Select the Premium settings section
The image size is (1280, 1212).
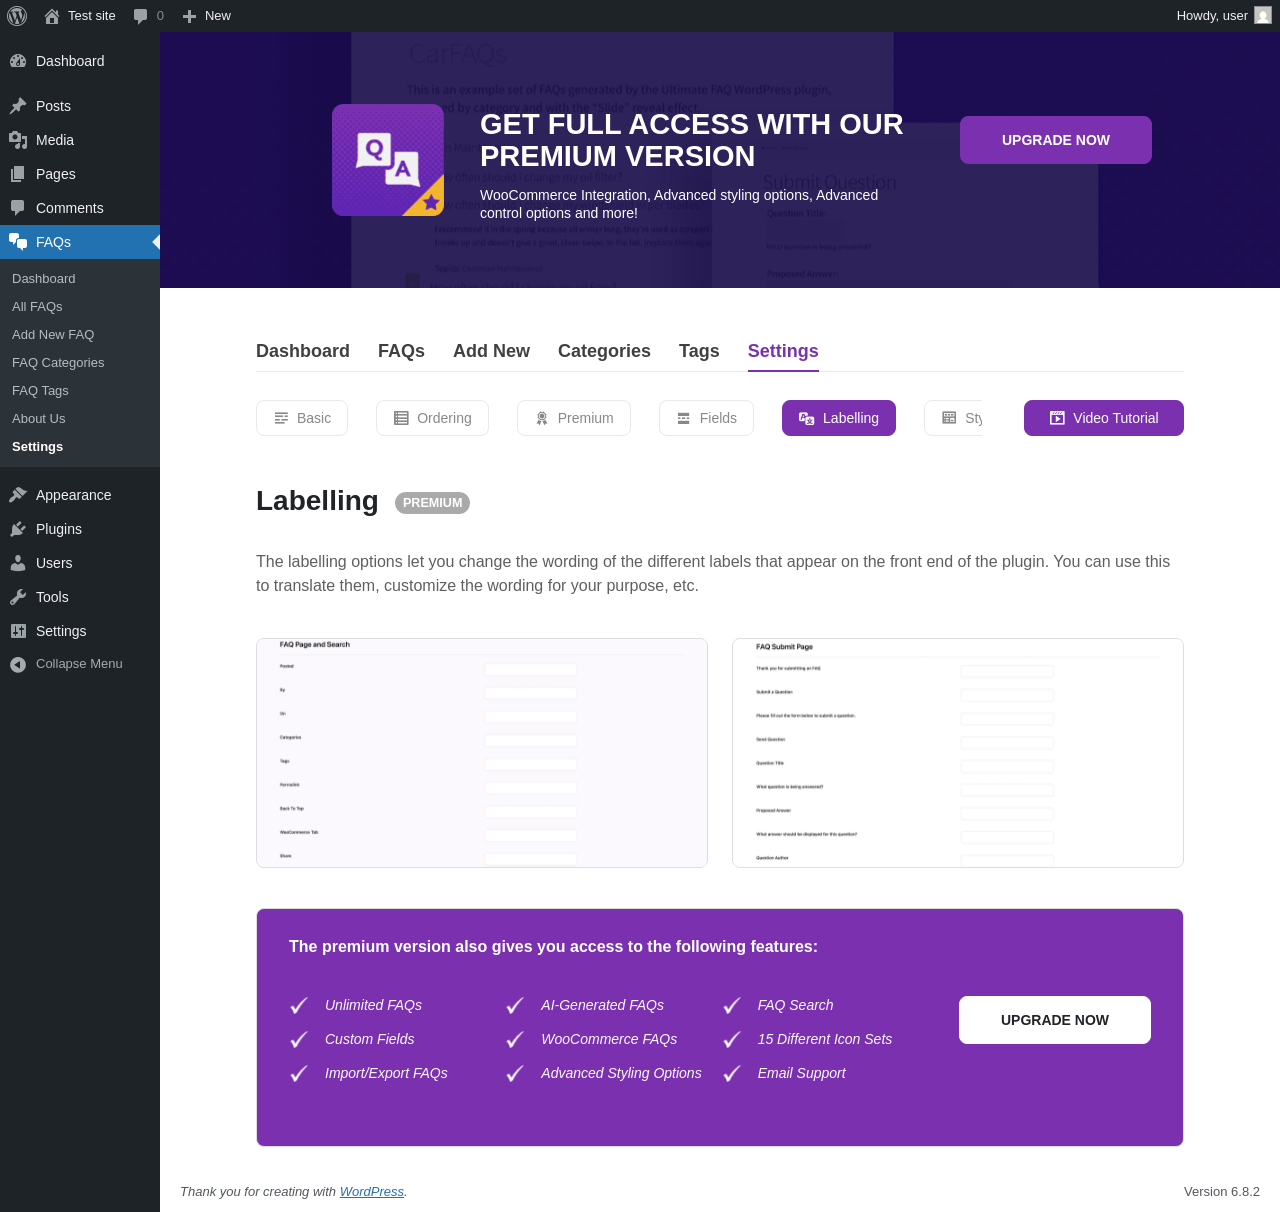[x=574, y=418]
